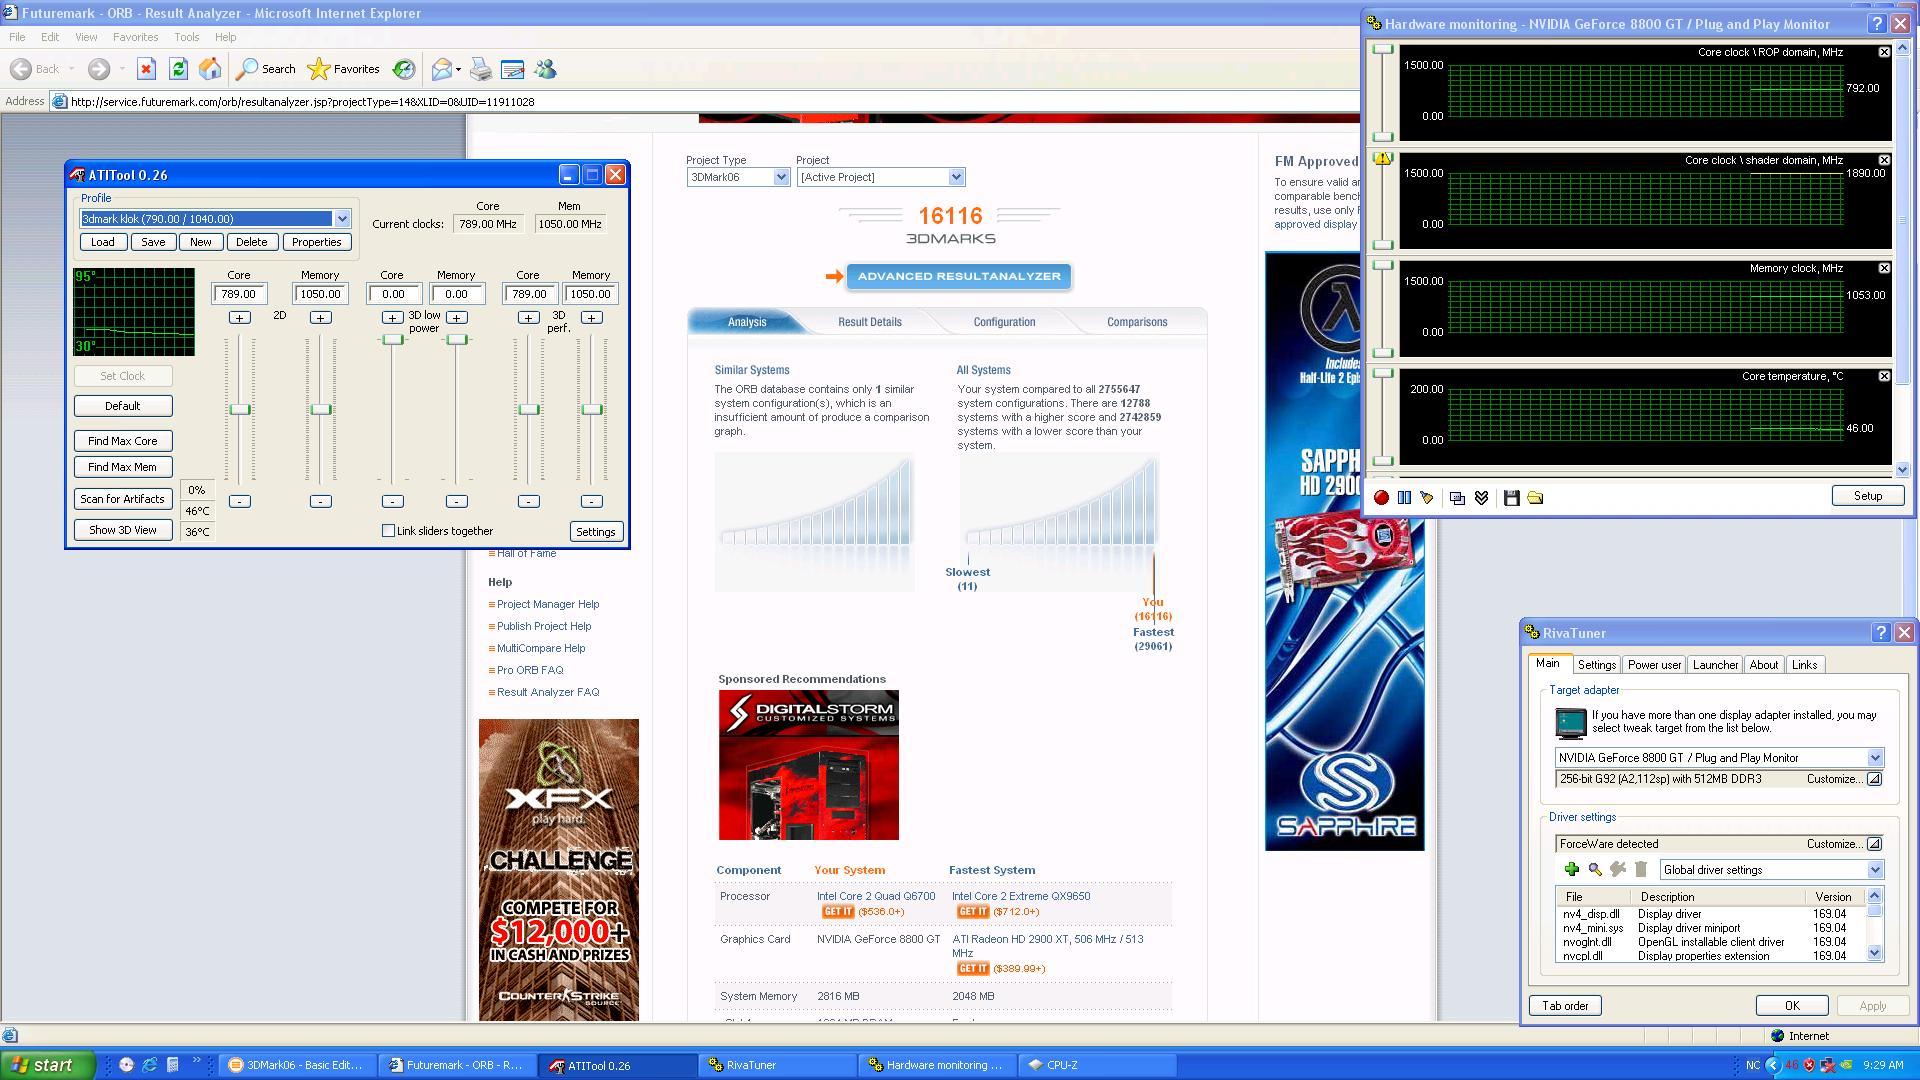Toggle the Core temperature graph tracking marker
The width and height of the screenshot is (1920, 1080).
[x=1382, y=373]
